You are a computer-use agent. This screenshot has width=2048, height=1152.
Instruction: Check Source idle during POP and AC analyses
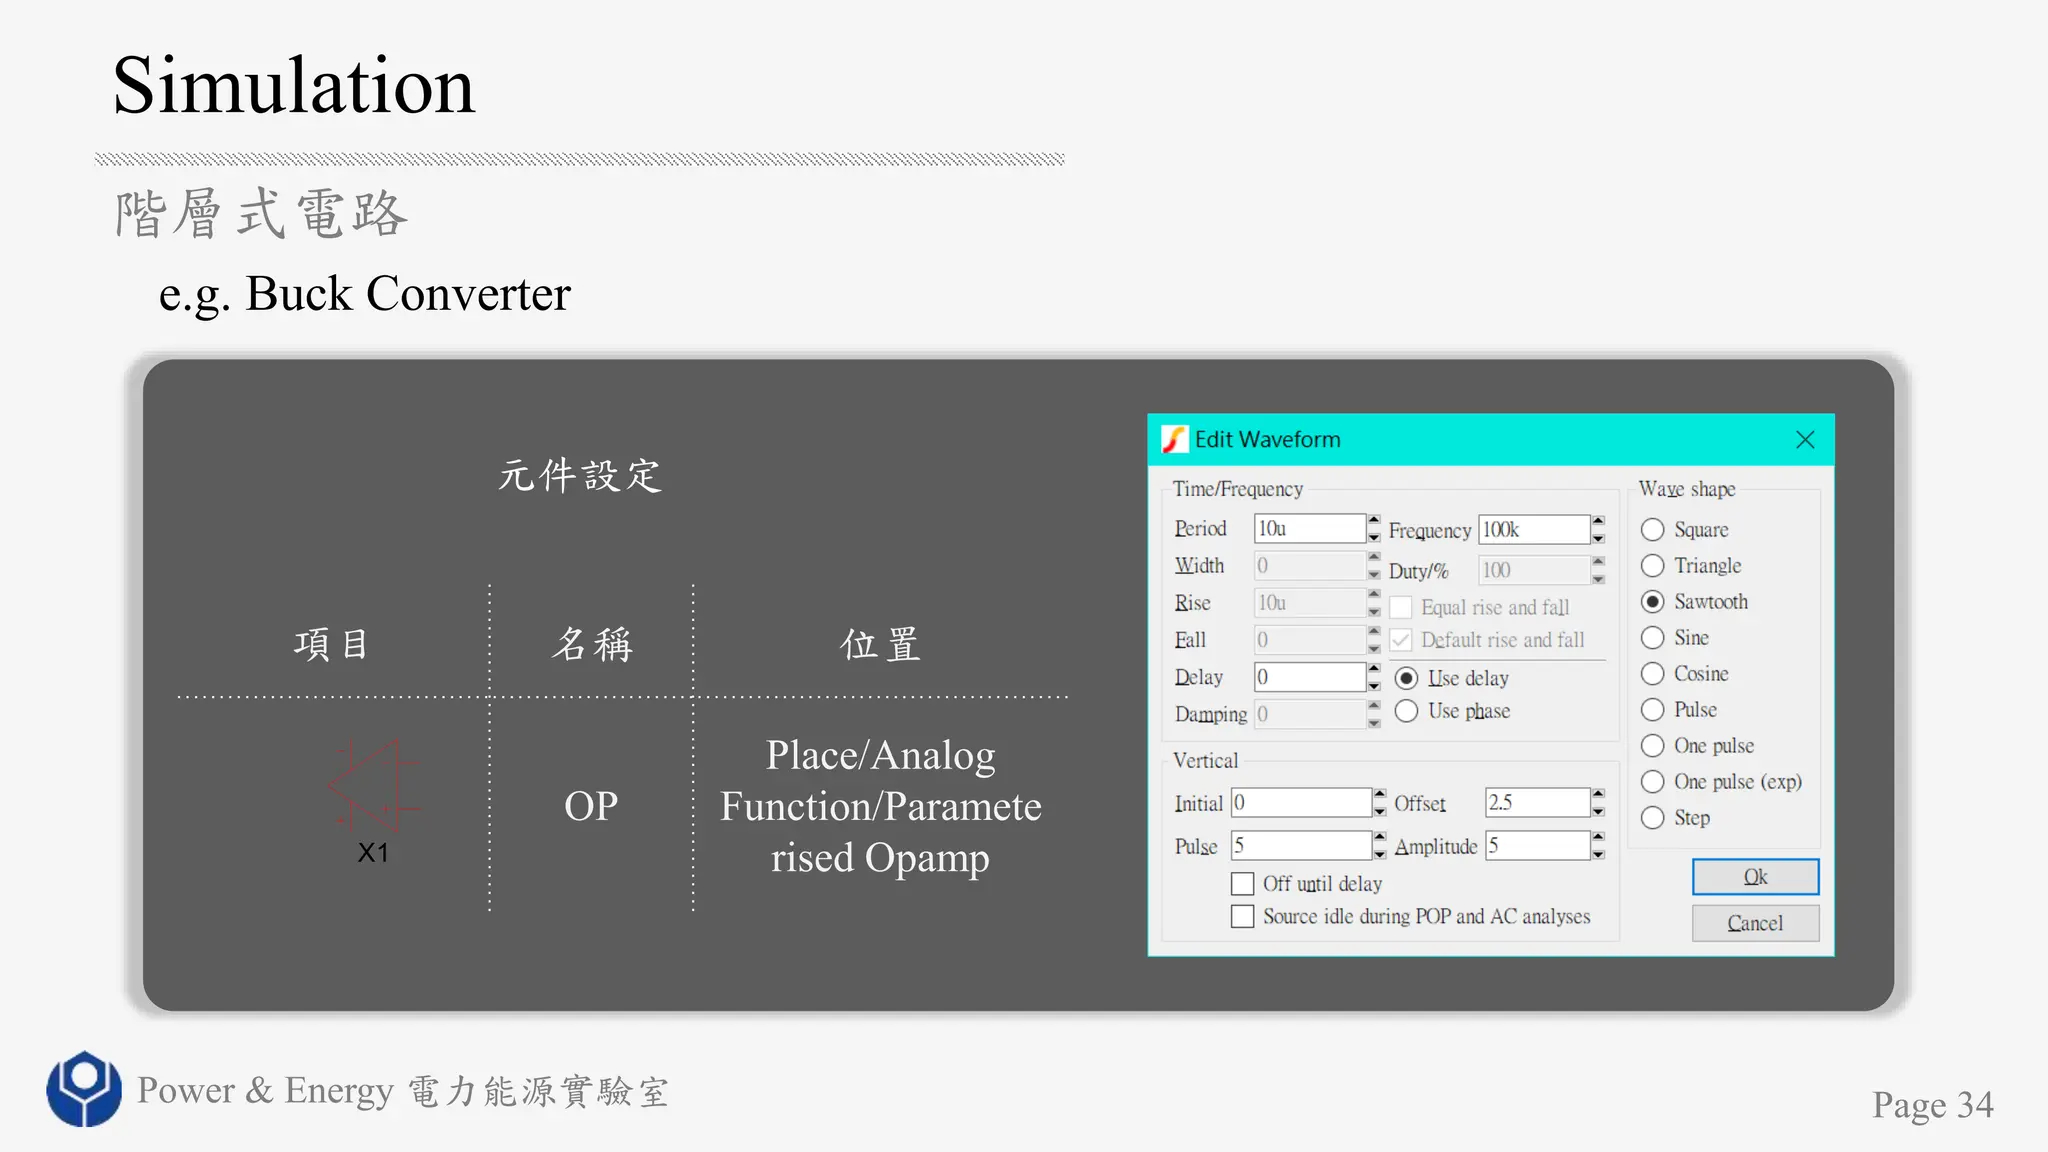click(1243, 917)
